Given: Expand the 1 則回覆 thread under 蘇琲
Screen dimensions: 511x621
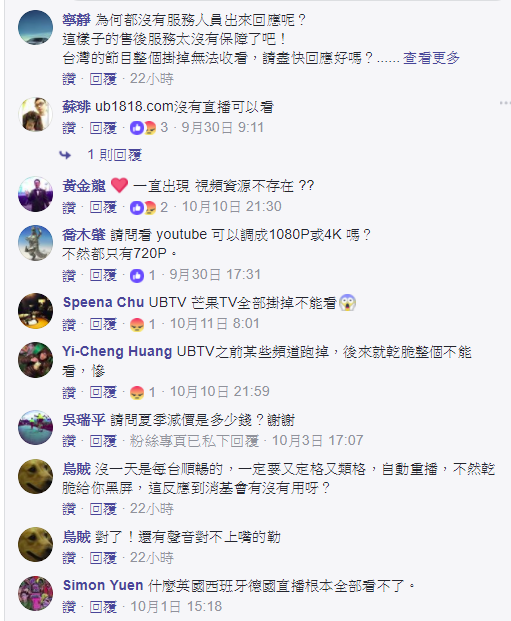Looking at the screenshot, I should coord(114,155).
